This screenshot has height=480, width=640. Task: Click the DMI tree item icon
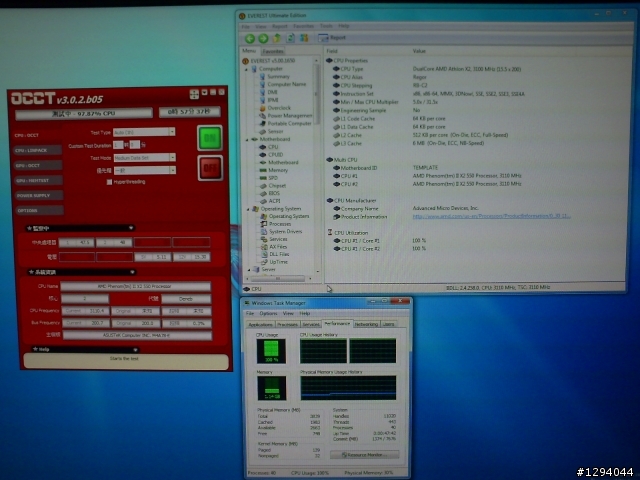click(x=262, y=92)
